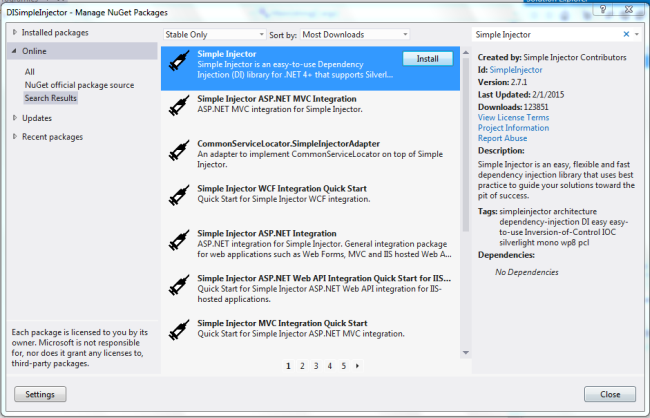The height and width of the screenshot is (418, 650).
Task: Click the Simple Injector search input field
Action: [x=547, y=34]
